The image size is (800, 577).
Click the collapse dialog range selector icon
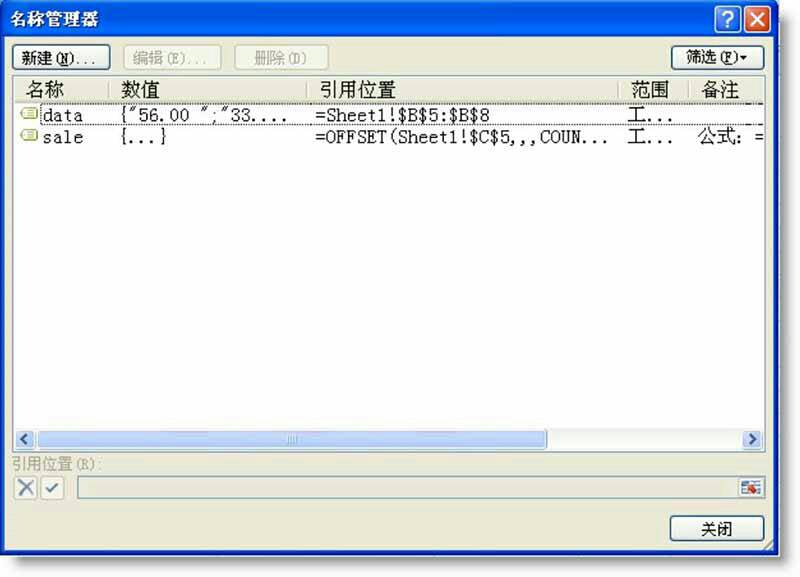pyautogui.click(x=750, y=488)
